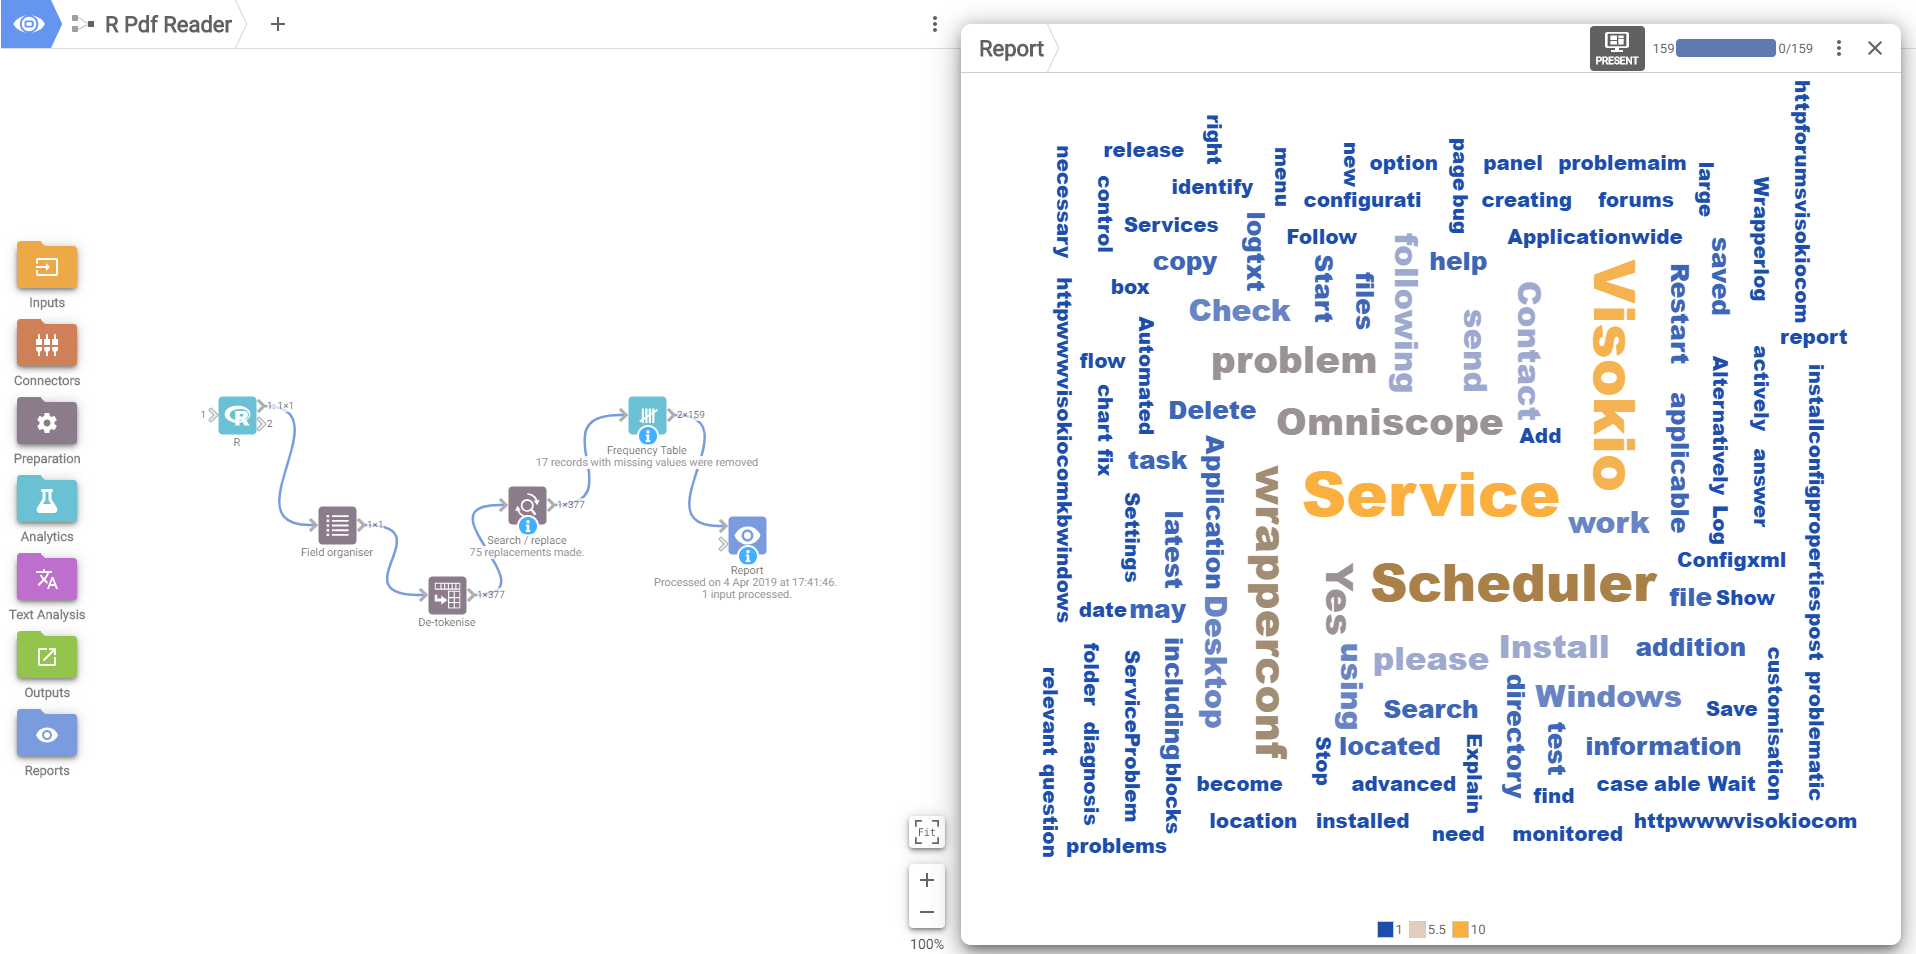Select the Report breadcrumb tab
This screenshot has height=954, width=1916.
1011,48
